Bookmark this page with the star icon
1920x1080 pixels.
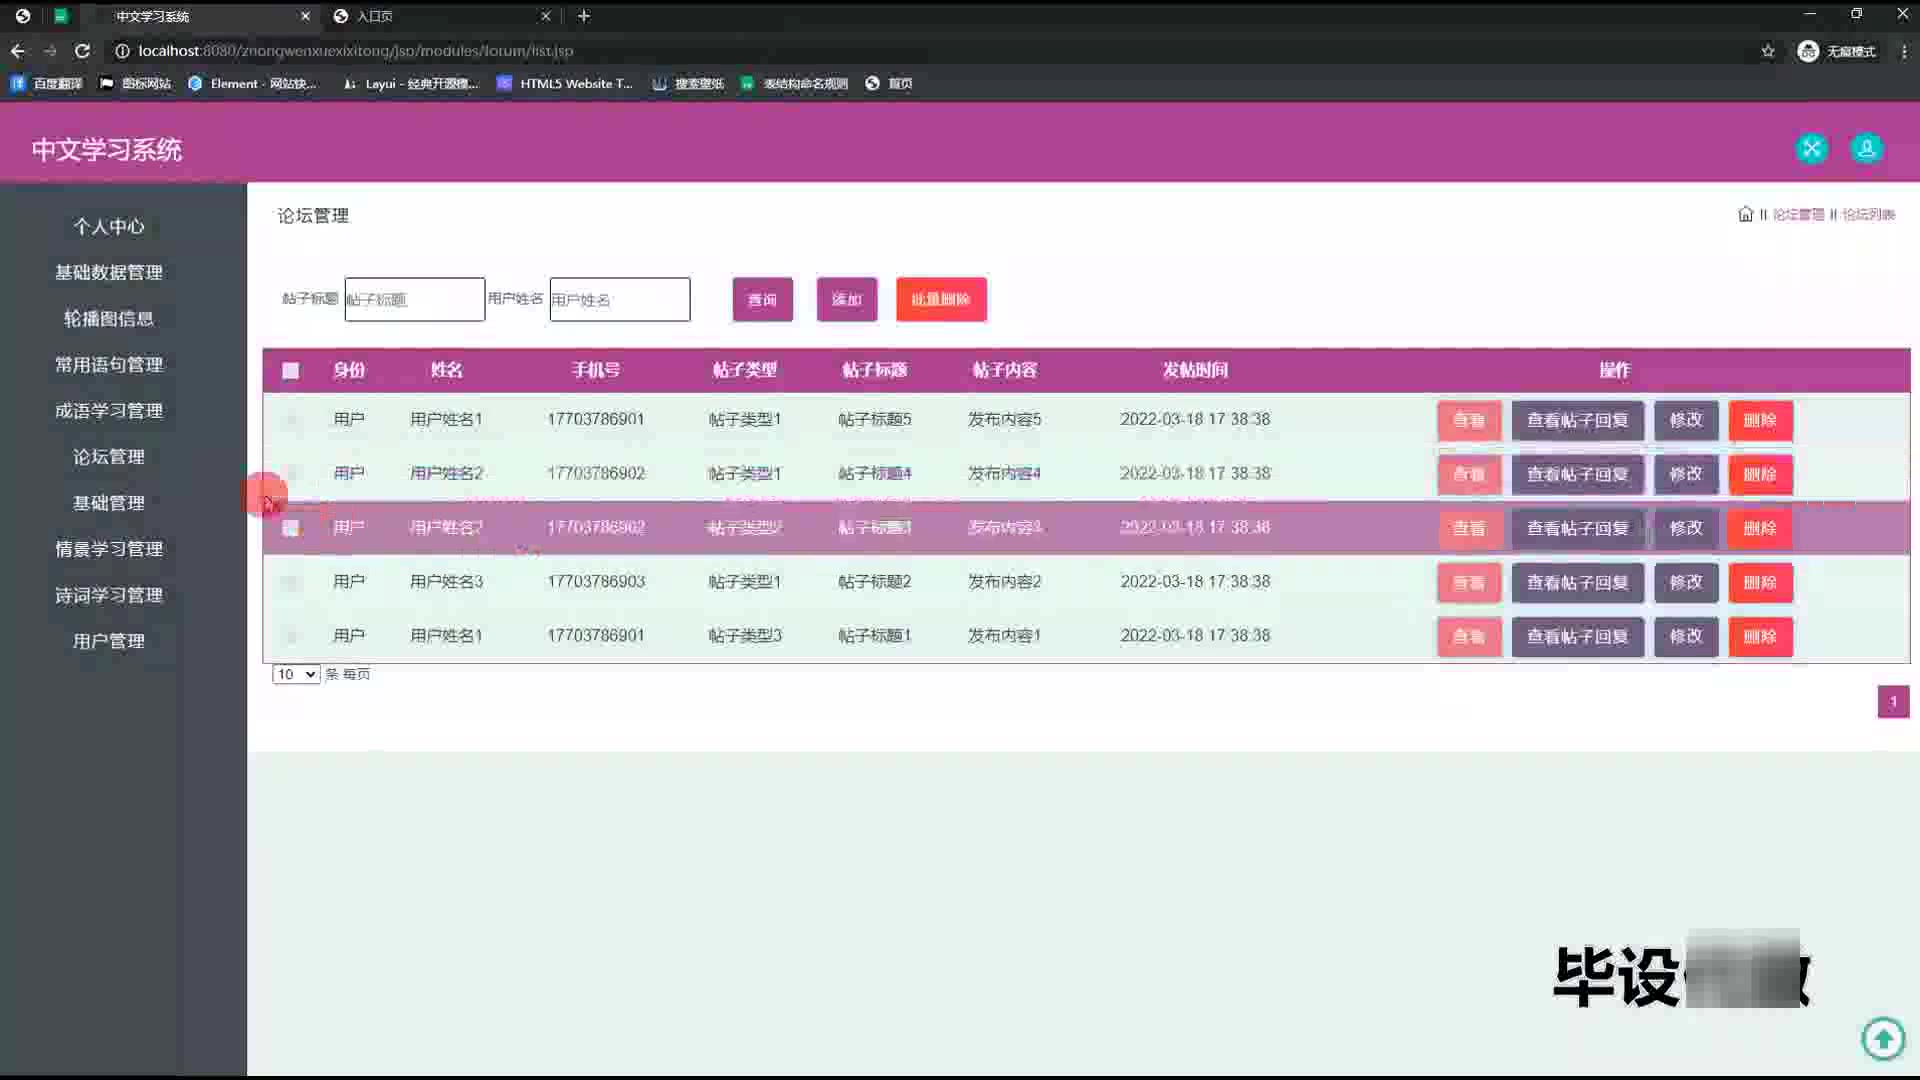pos(1767,51)
